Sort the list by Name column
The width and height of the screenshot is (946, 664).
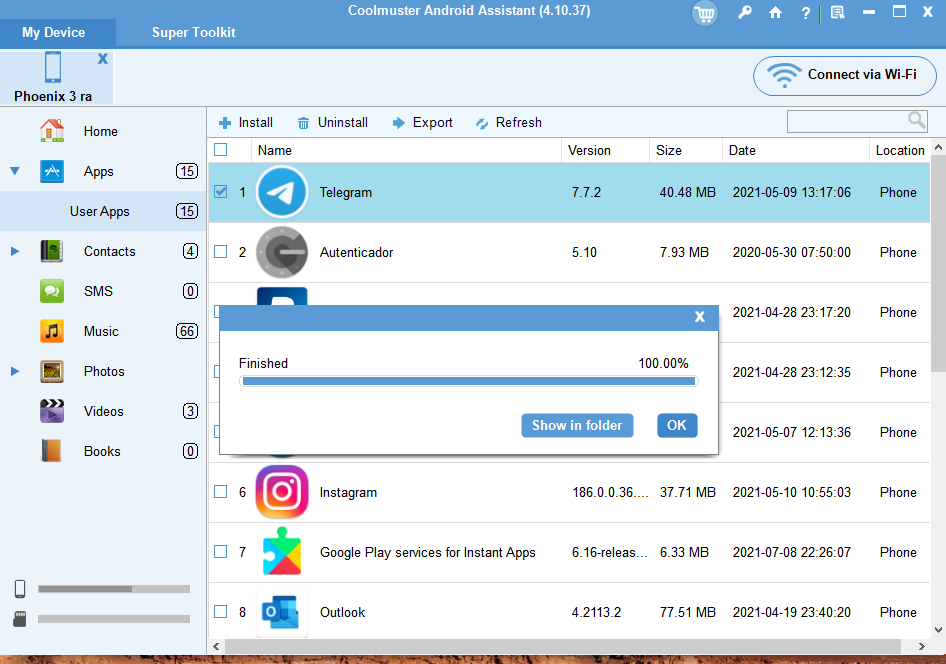(406, 150)
